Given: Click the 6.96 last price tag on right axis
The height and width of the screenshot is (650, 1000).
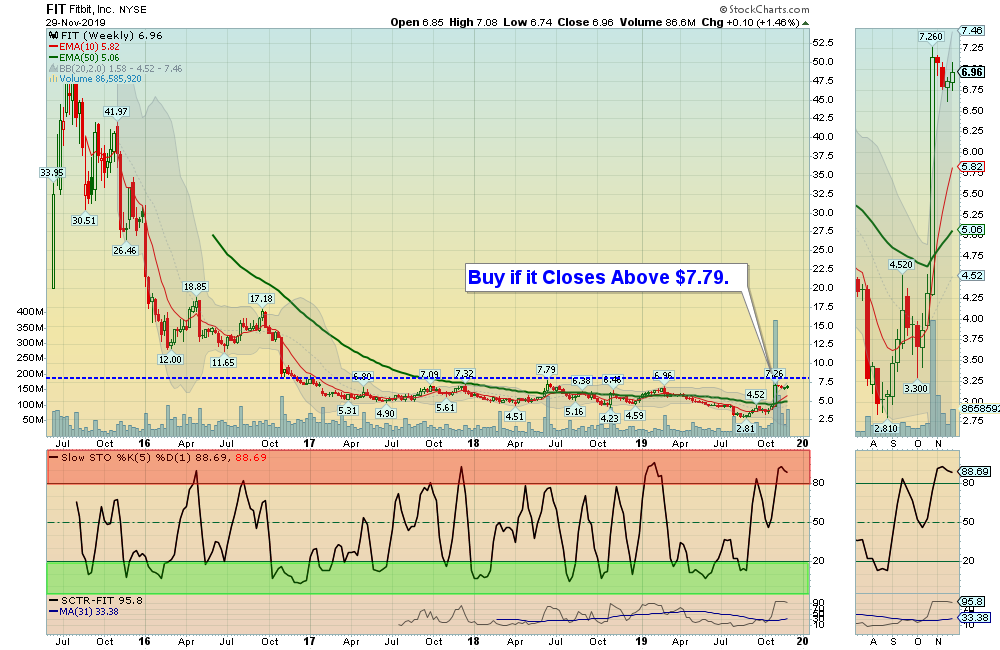Looking at the screenshot, I should pos(971,72).
